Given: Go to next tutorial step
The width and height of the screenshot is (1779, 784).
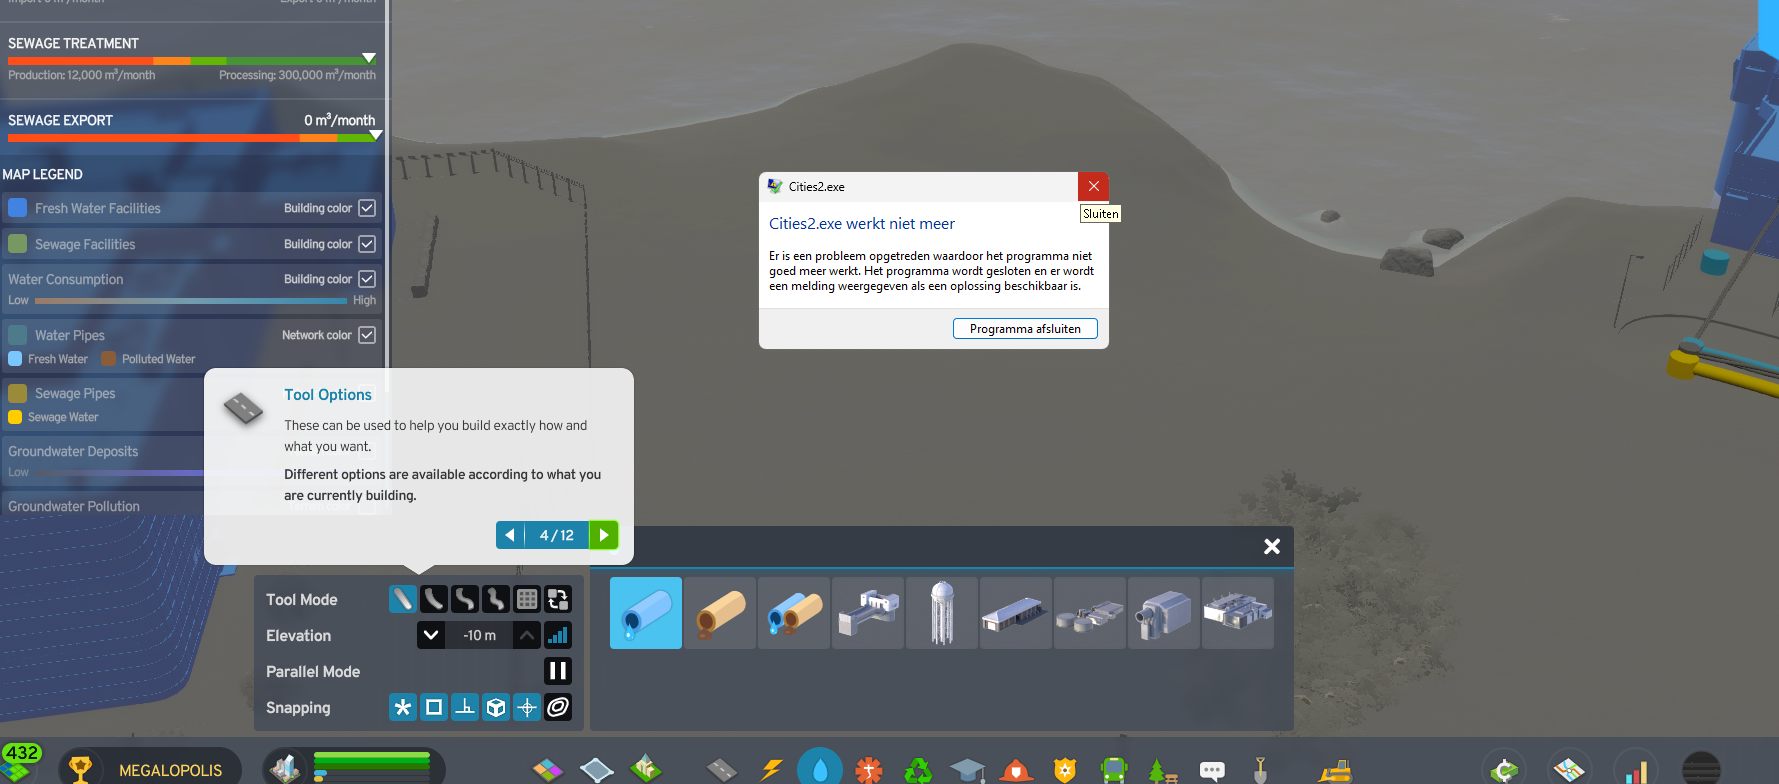Looking at the screenshot, I should tap(604, 535).
